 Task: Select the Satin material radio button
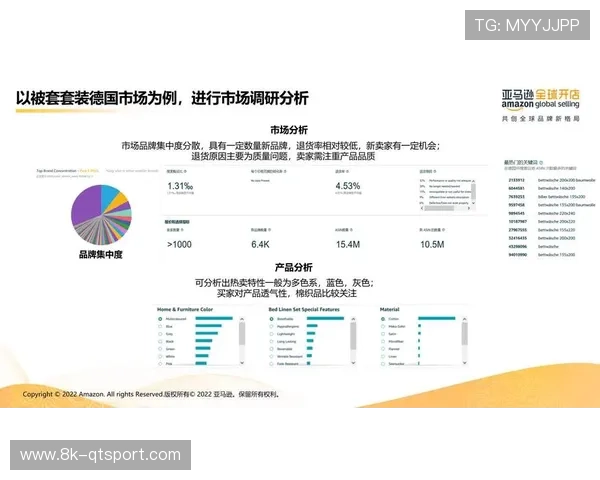point(383,334)
